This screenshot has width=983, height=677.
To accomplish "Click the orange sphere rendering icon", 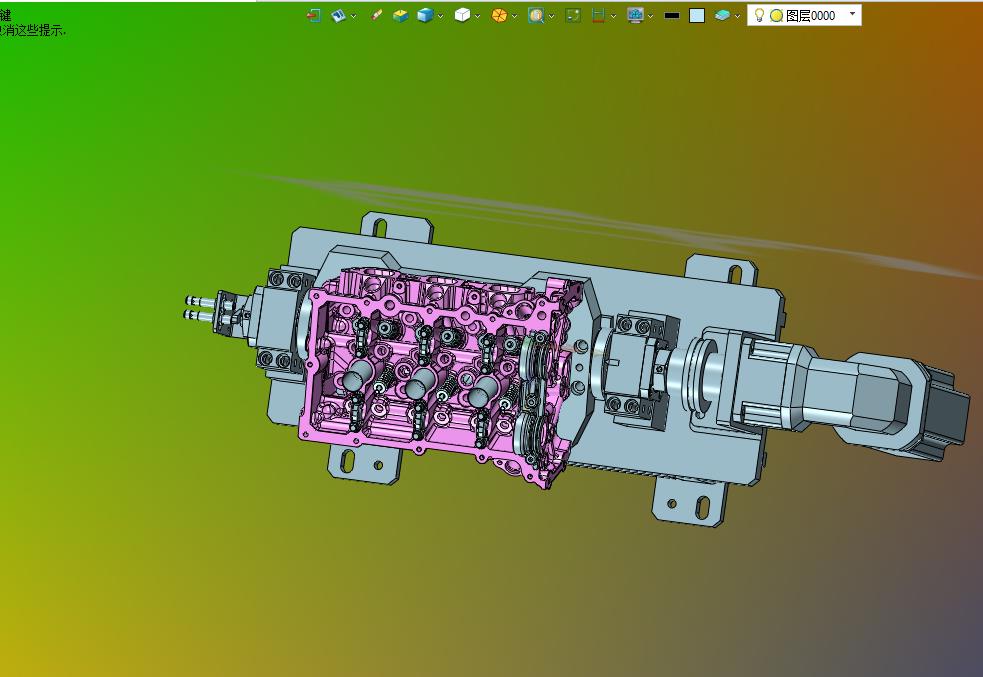I will pos(499,16).
